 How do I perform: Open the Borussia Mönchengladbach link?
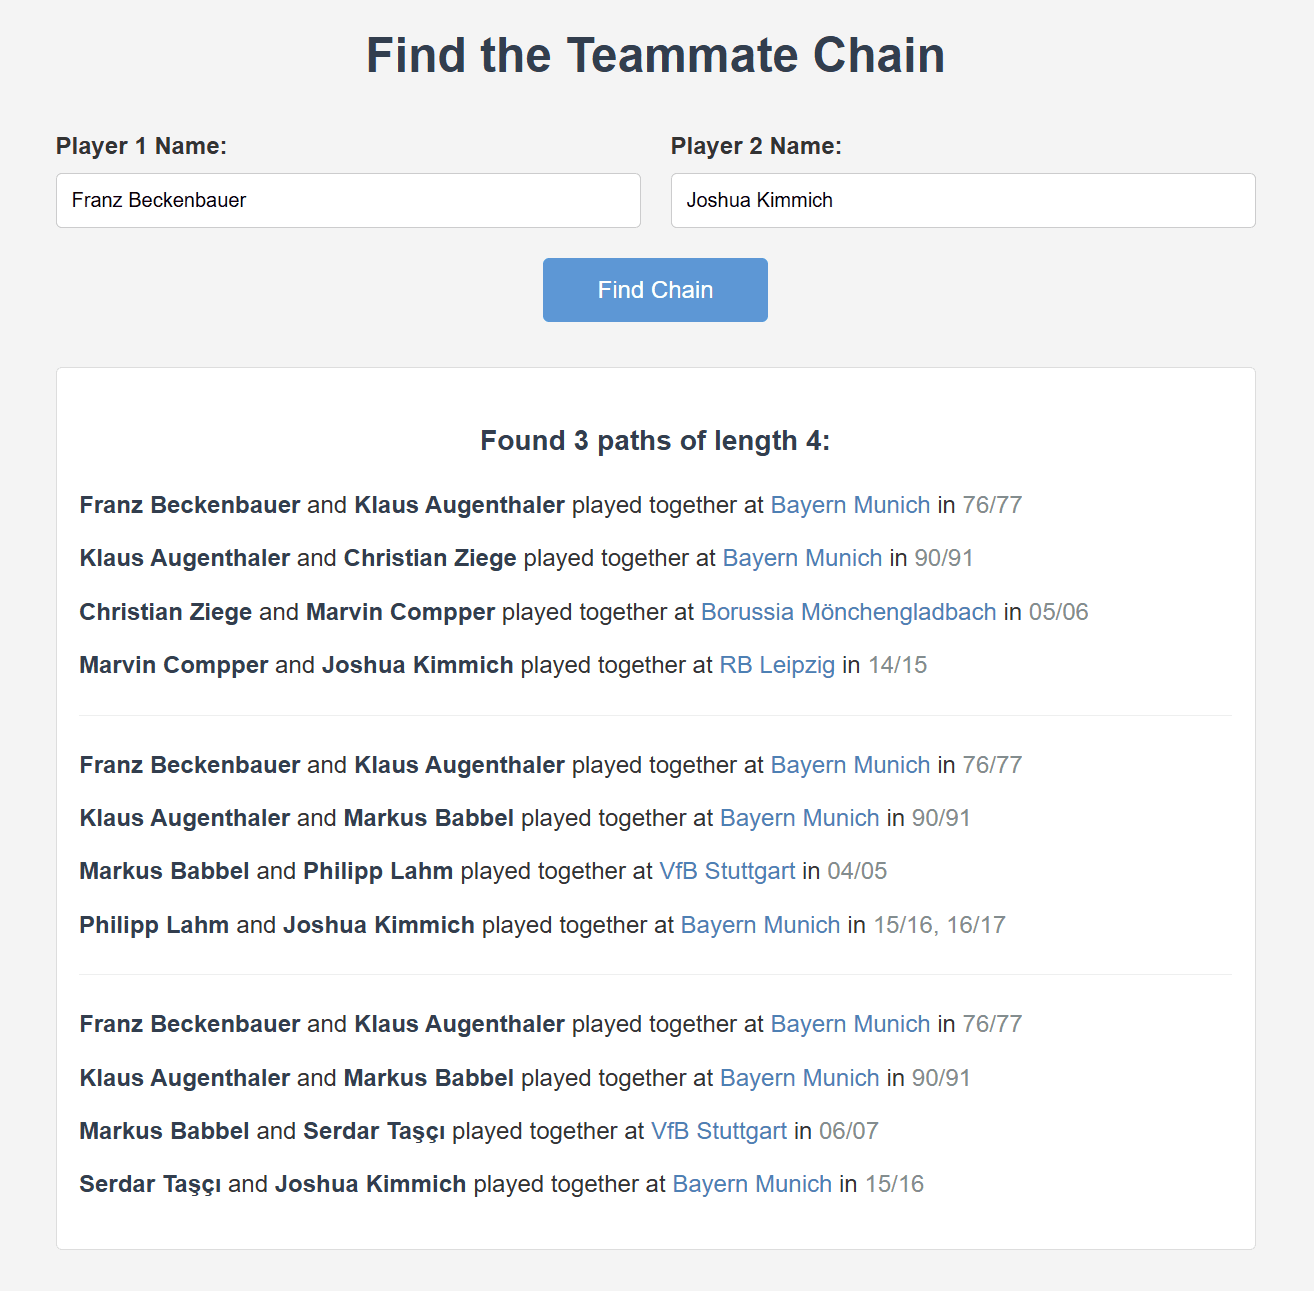847,611
